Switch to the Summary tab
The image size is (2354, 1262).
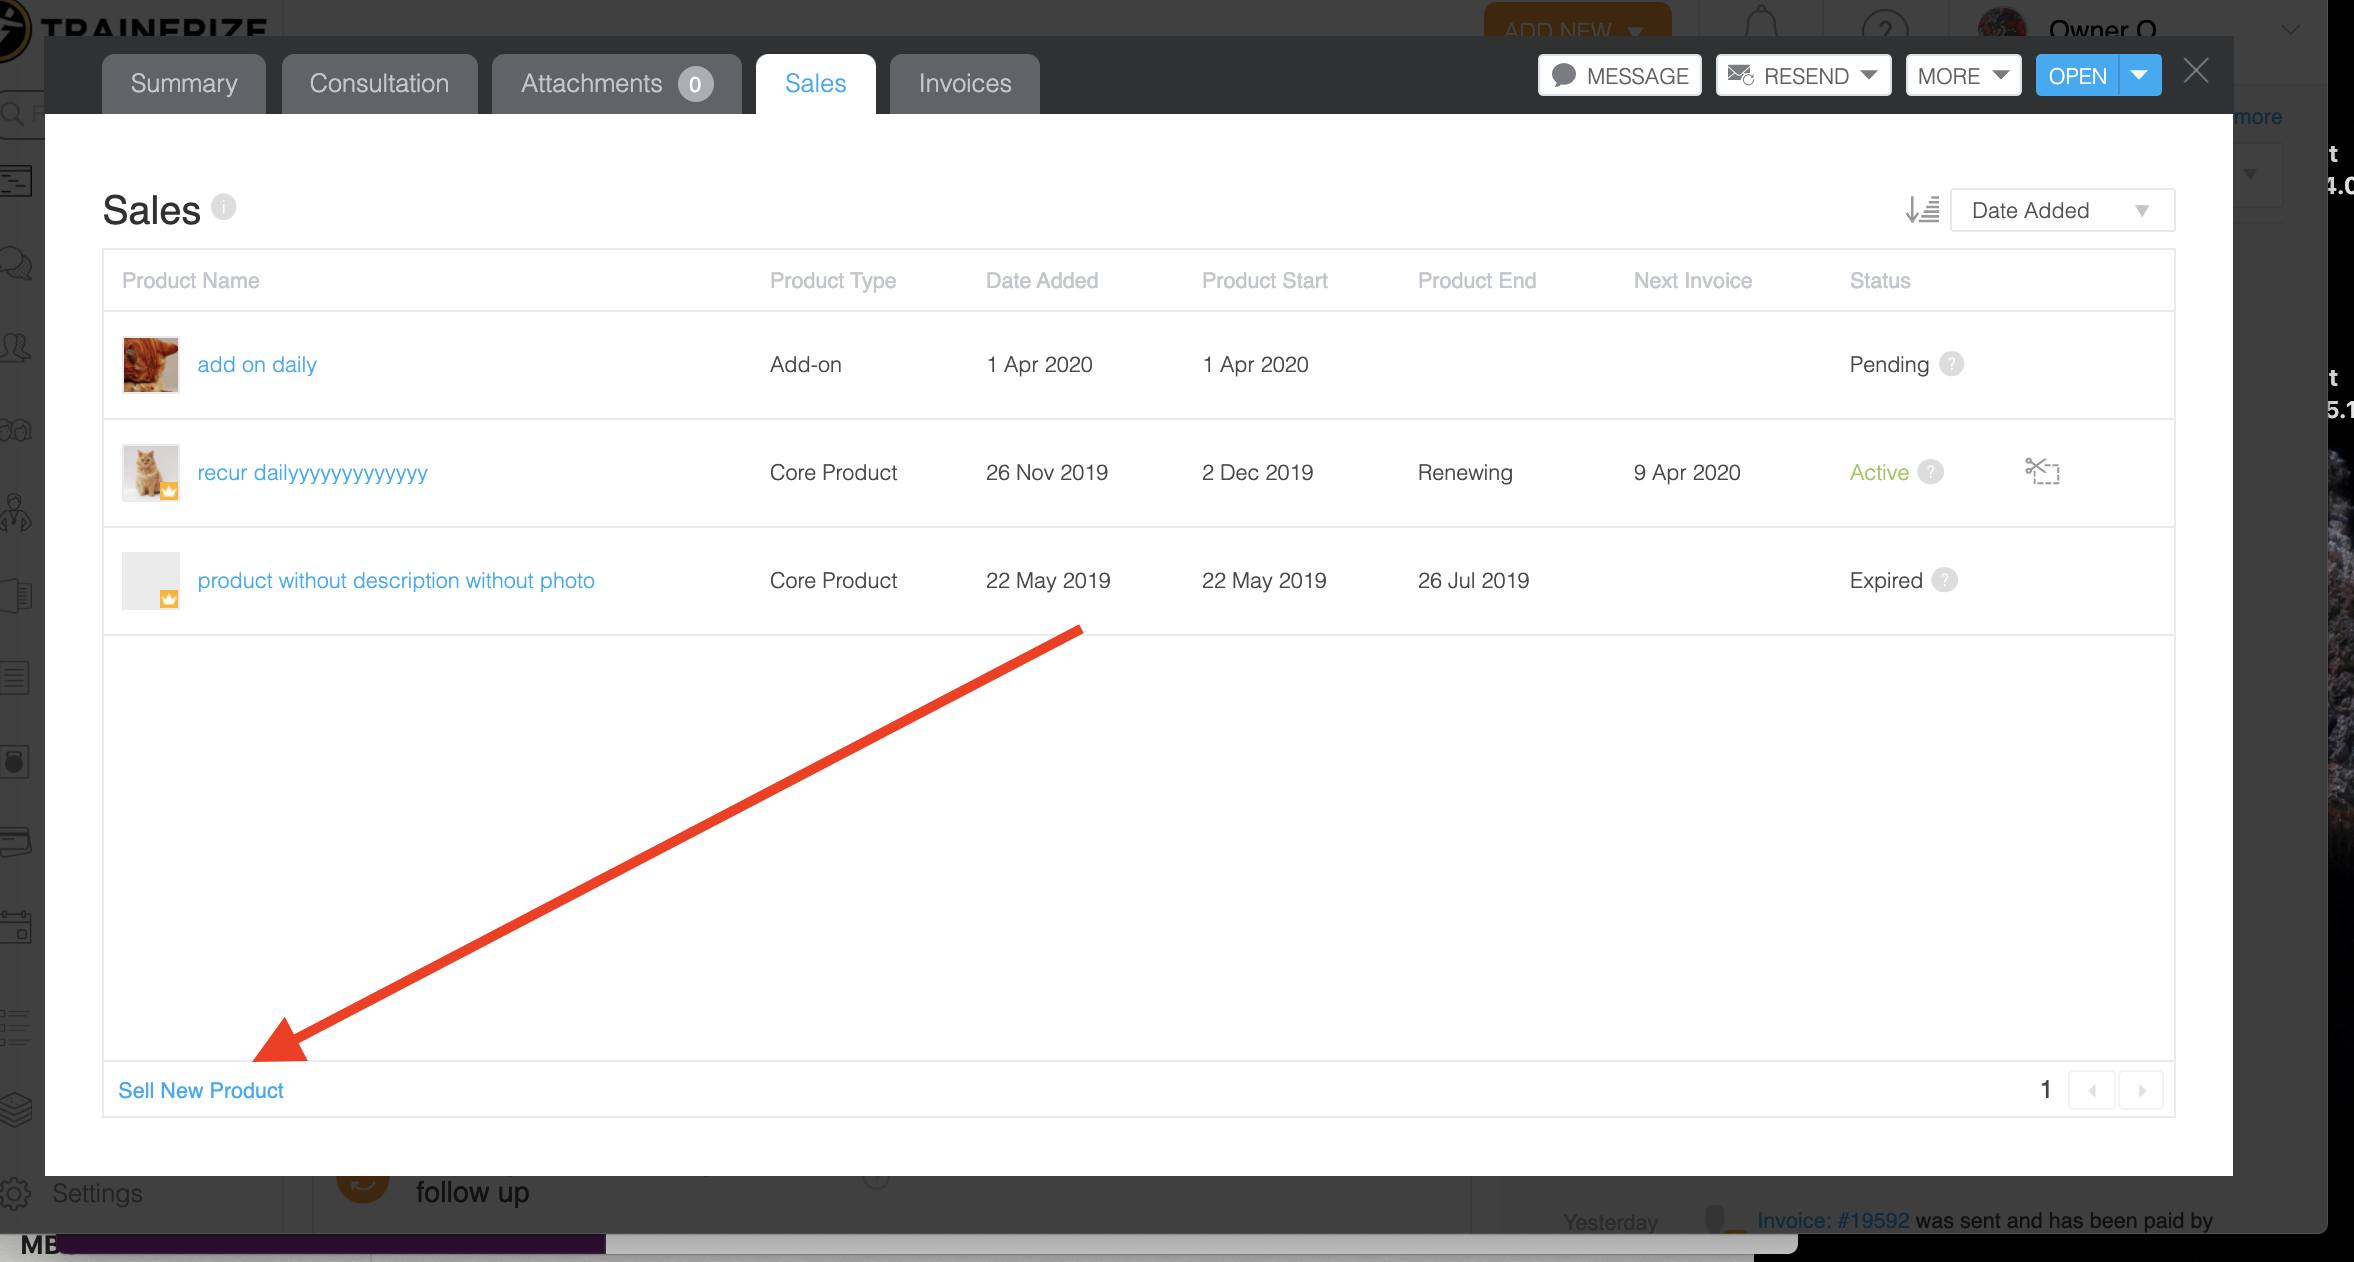click(184, 84)
